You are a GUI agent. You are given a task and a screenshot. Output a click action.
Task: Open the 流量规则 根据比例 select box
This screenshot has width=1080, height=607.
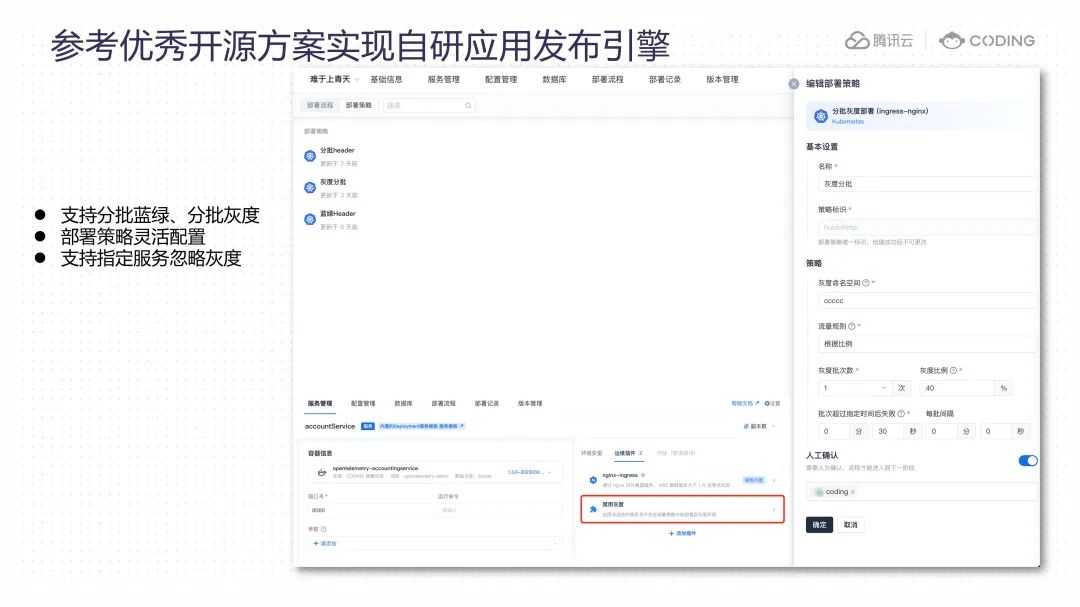pos(927,344)
